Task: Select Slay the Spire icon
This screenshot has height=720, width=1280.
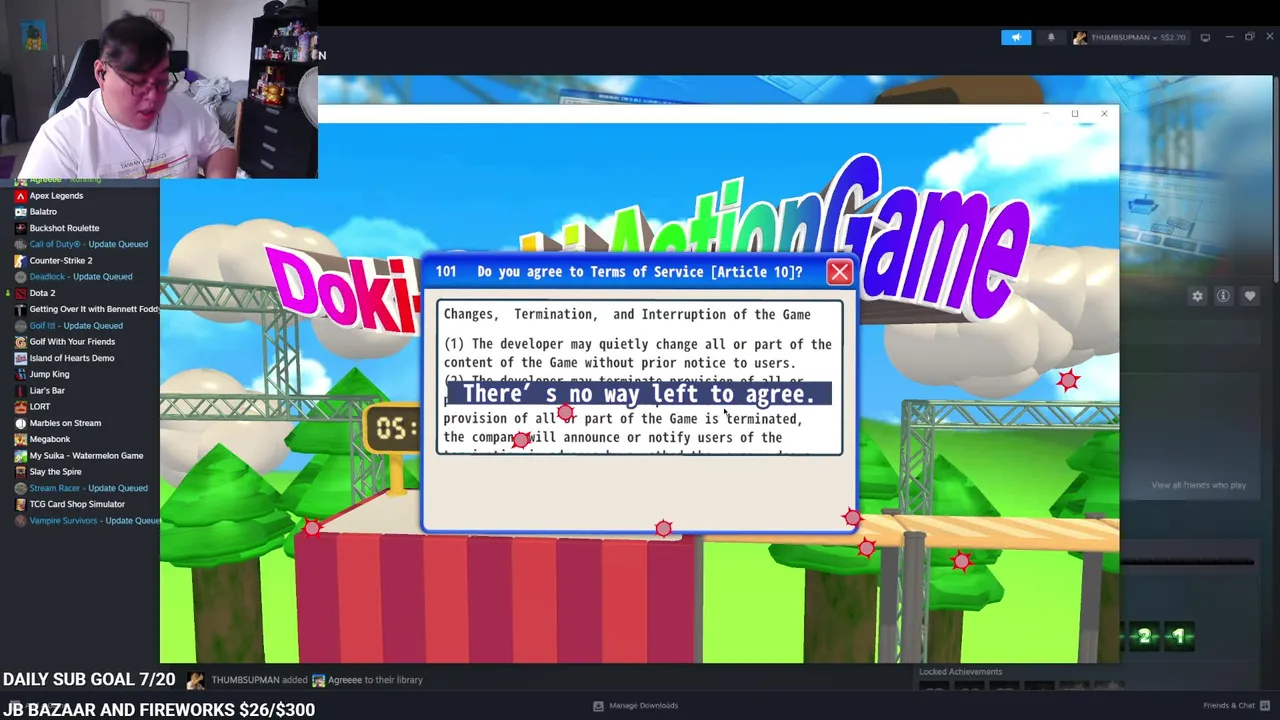Action: click(x=20, y=472)
